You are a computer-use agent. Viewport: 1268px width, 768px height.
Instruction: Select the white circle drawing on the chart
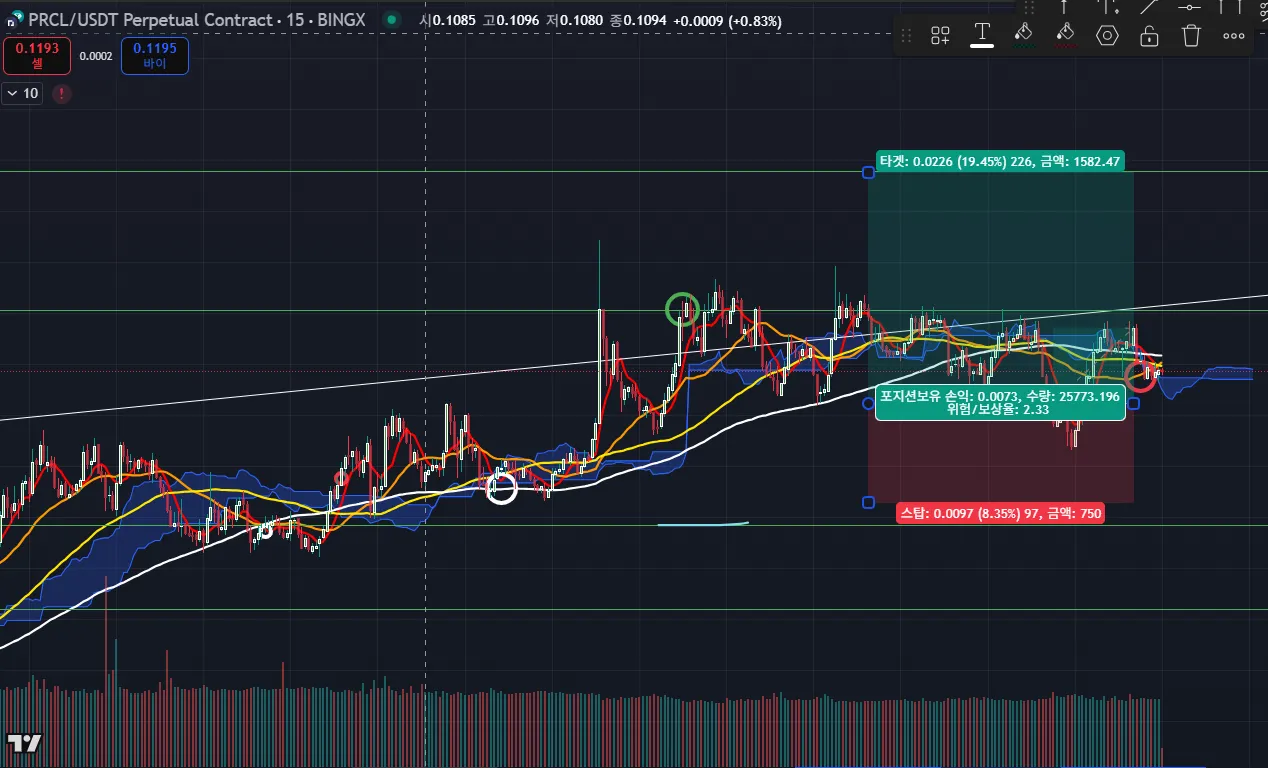click(501, 488)
